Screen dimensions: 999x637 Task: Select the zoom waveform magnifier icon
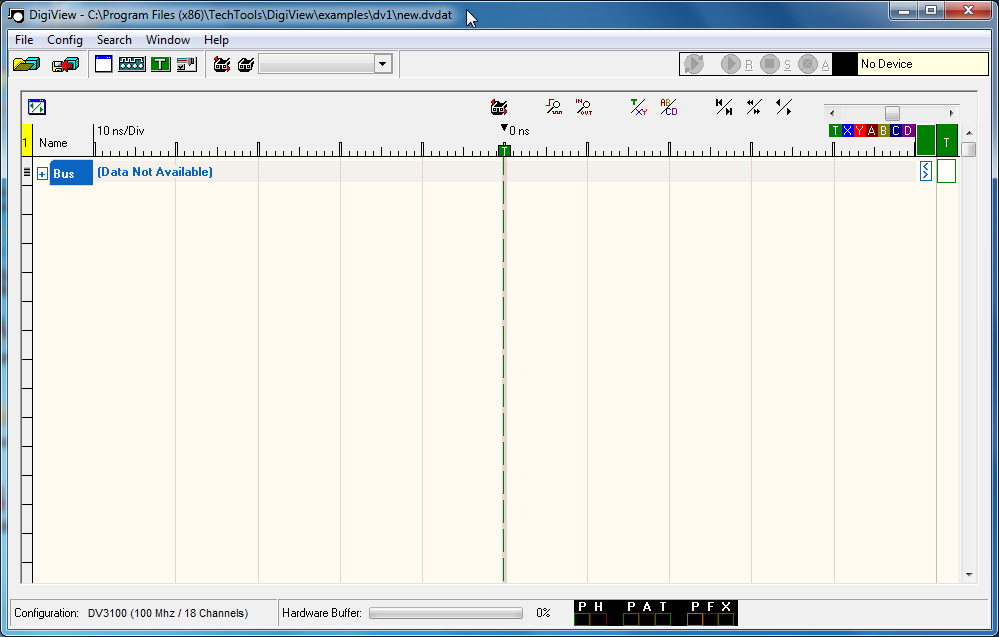[554, 107]
